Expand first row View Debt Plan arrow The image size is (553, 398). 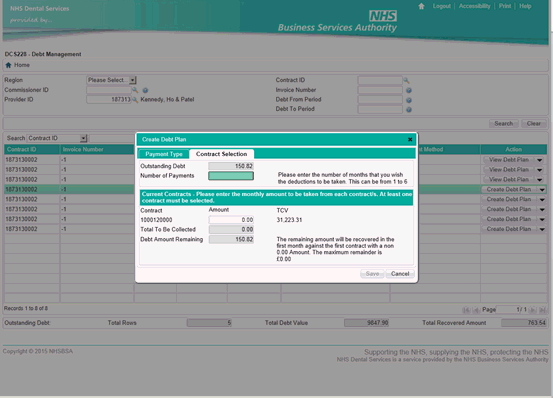coord(540,160)
